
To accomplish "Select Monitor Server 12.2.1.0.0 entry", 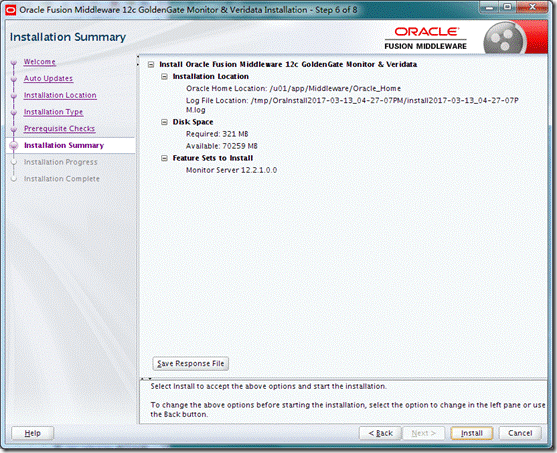I will pyautogui.click(x=231, y=170).
